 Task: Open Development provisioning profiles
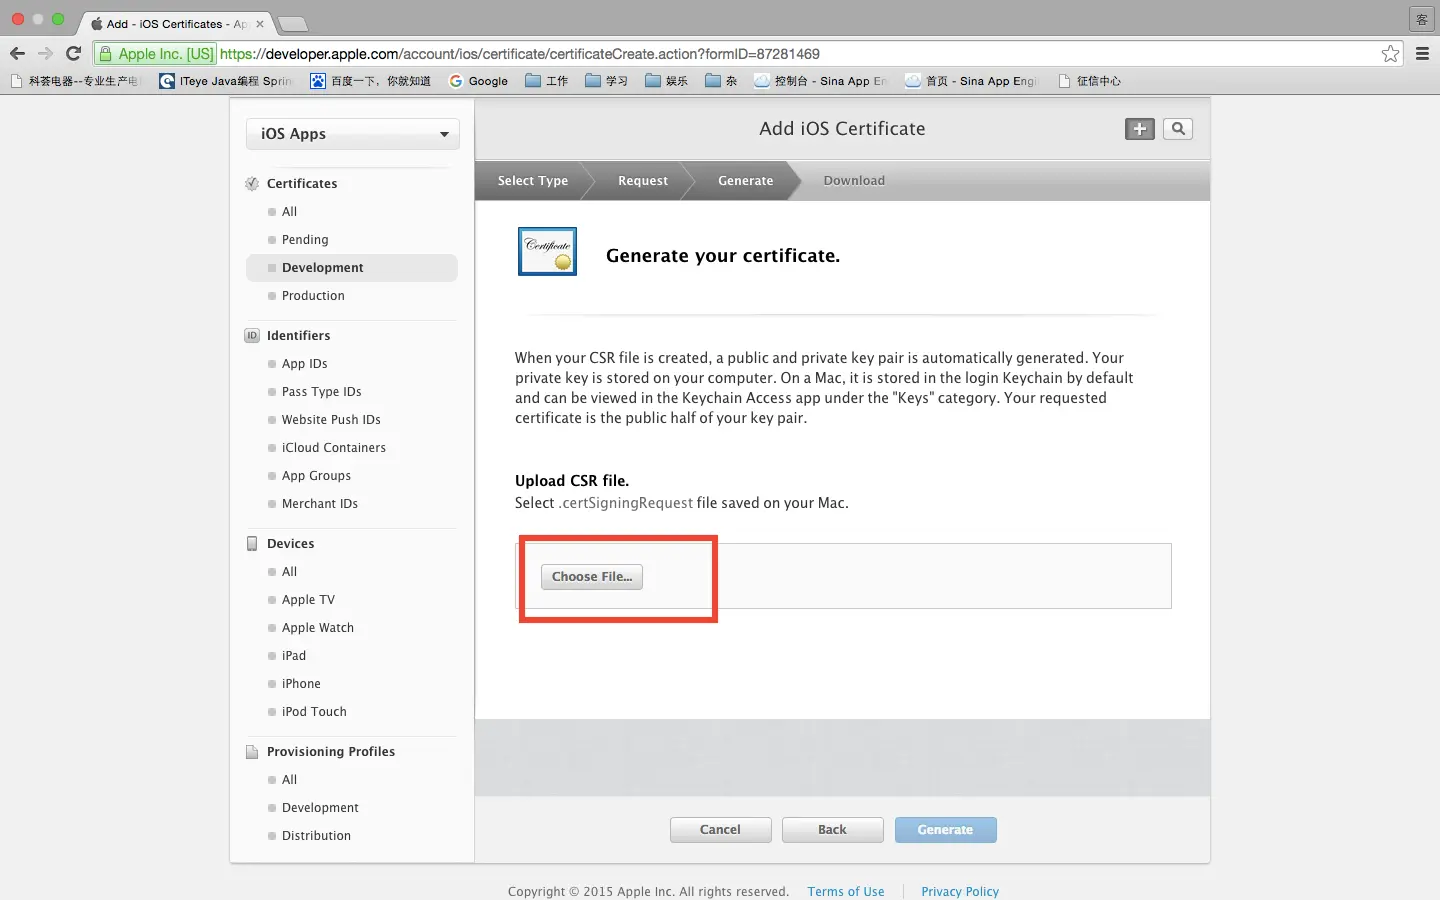pos(320,808)
